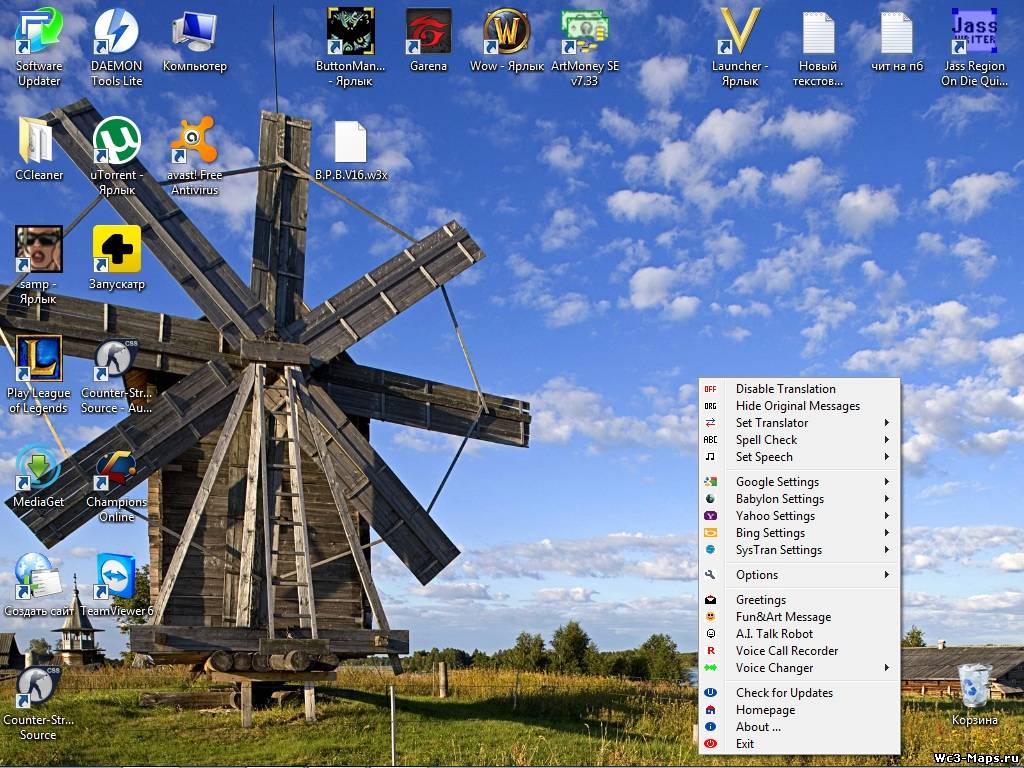Expand the Voice Changer submenu
Screen dimensions: 1024x768
774,668
